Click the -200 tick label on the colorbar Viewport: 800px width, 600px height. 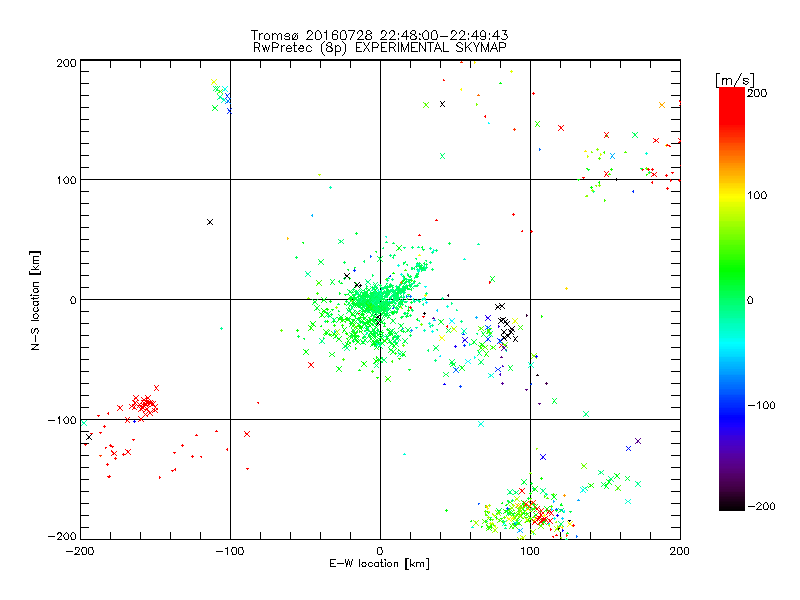(x=761, y=506)
